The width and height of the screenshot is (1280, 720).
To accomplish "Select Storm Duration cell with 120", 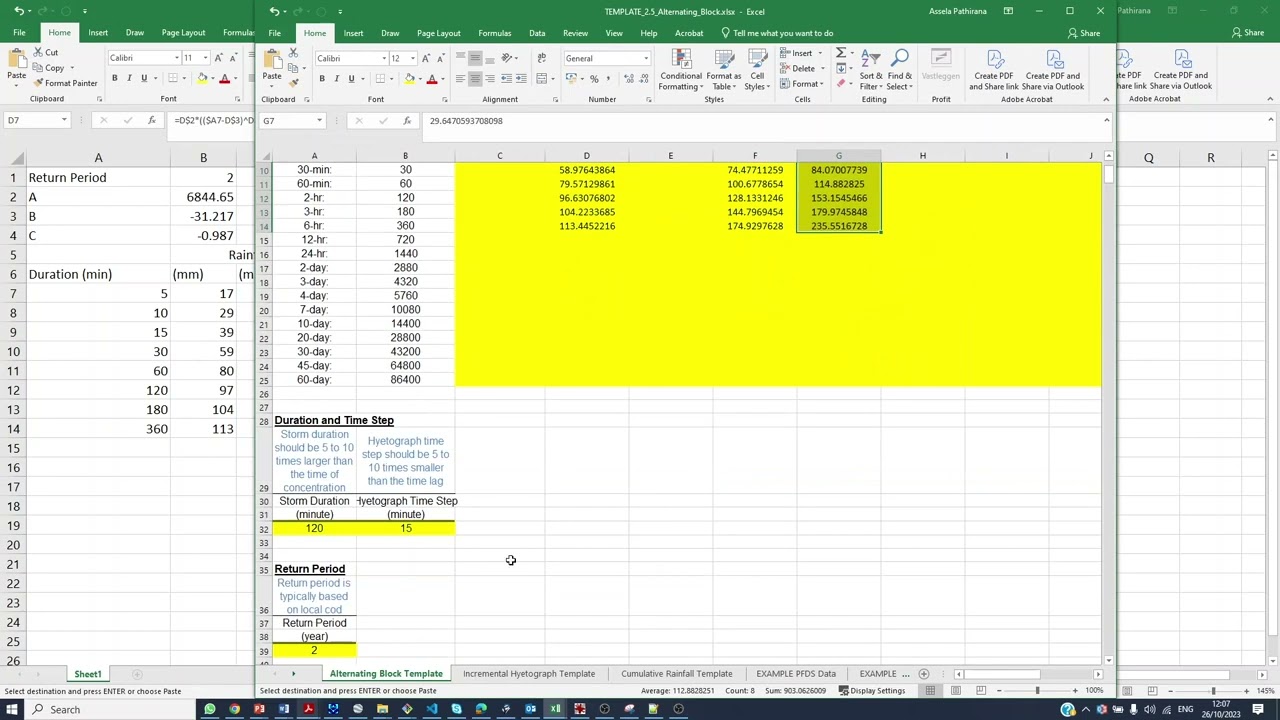I will tap(314, 528).
